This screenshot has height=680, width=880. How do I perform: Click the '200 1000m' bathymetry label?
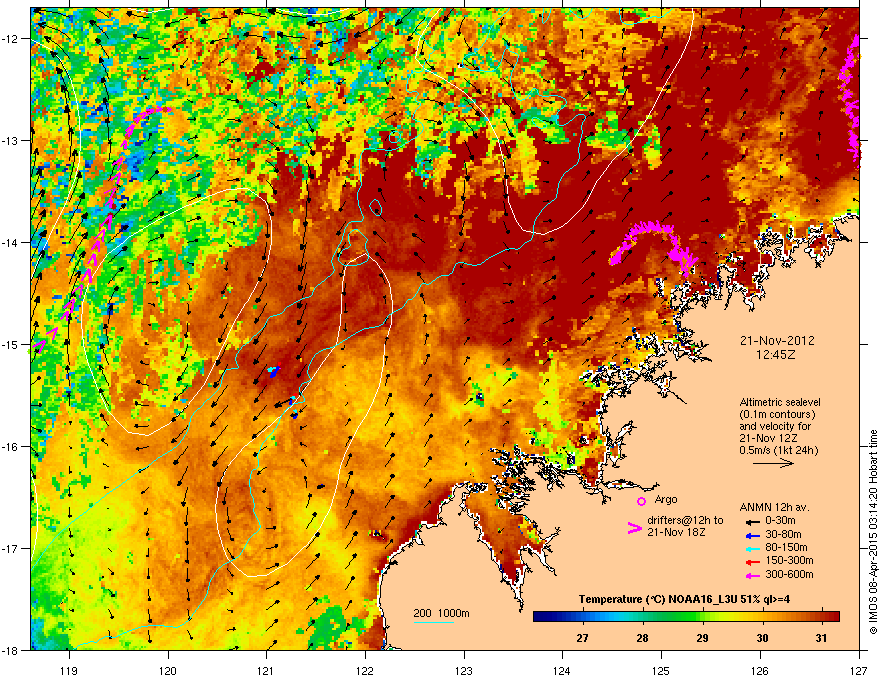tap(441, 613)
